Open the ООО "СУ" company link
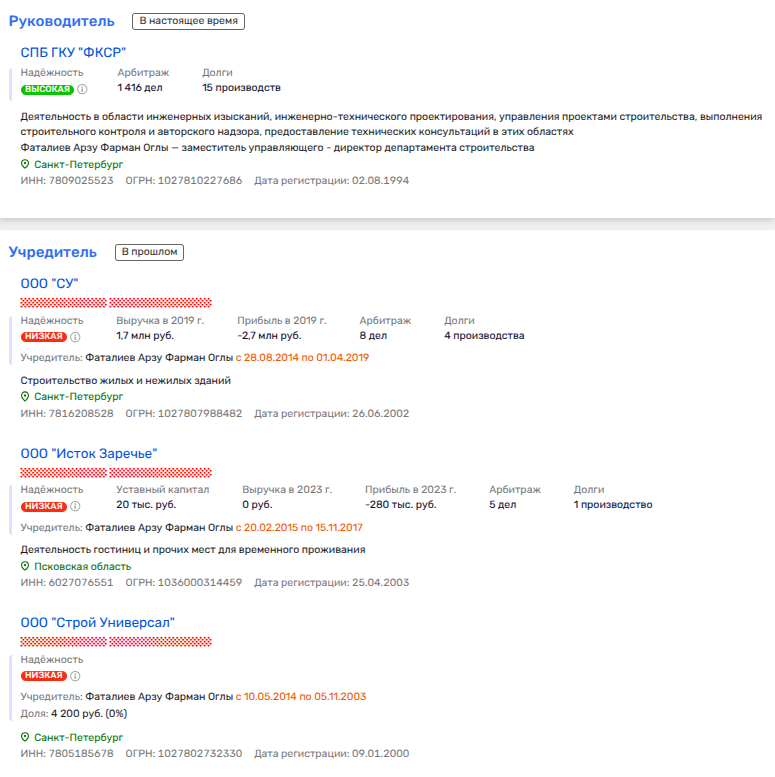 pos(49,284)
